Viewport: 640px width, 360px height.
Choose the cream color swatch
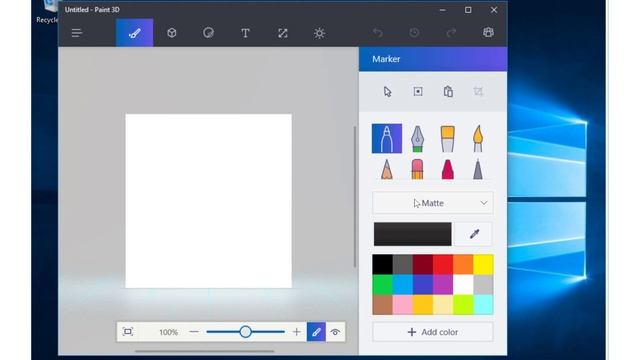443,305
